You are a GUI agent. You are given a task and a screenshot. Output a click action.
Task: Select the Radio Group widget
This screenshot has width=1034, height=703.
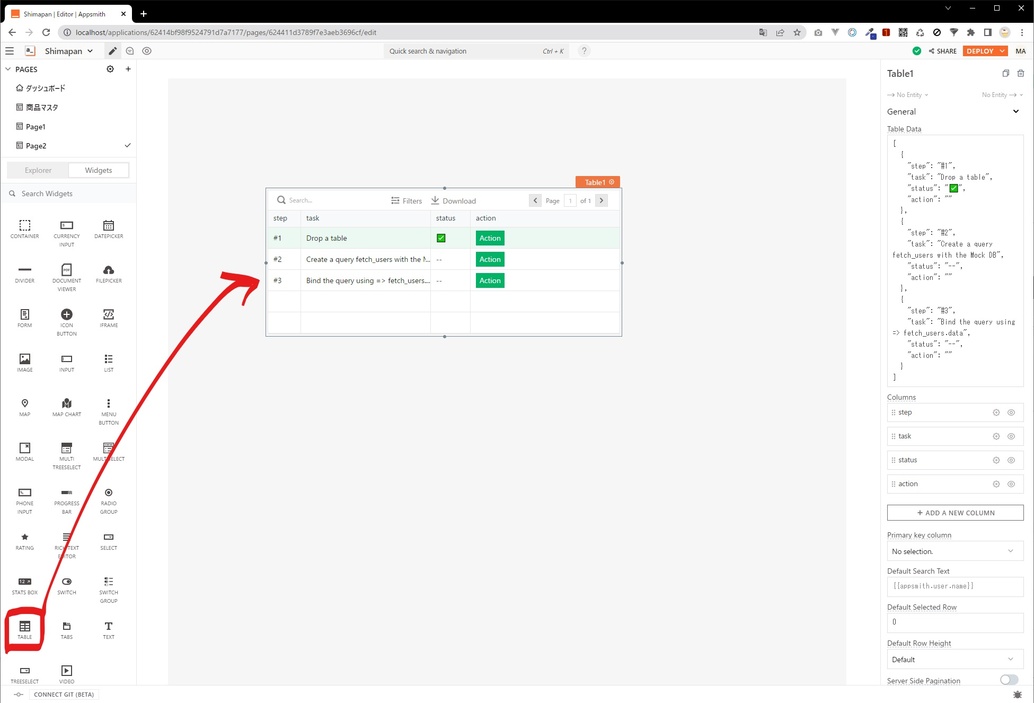pos(109,501)
